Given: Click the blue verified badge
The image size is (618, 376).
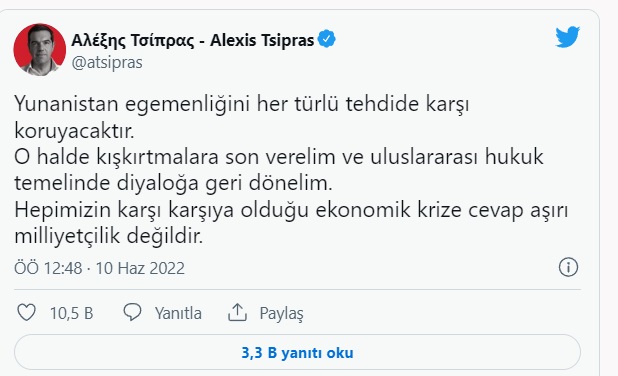Looking at the screenshot, I should coord(326,39).
